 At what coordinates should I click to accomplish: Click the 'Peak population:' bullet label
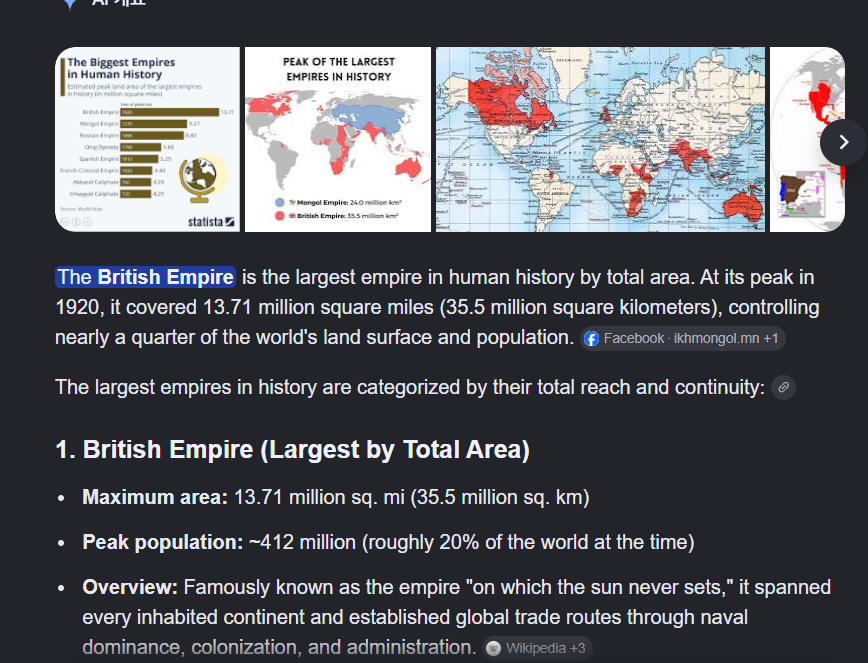coord(163,542)
